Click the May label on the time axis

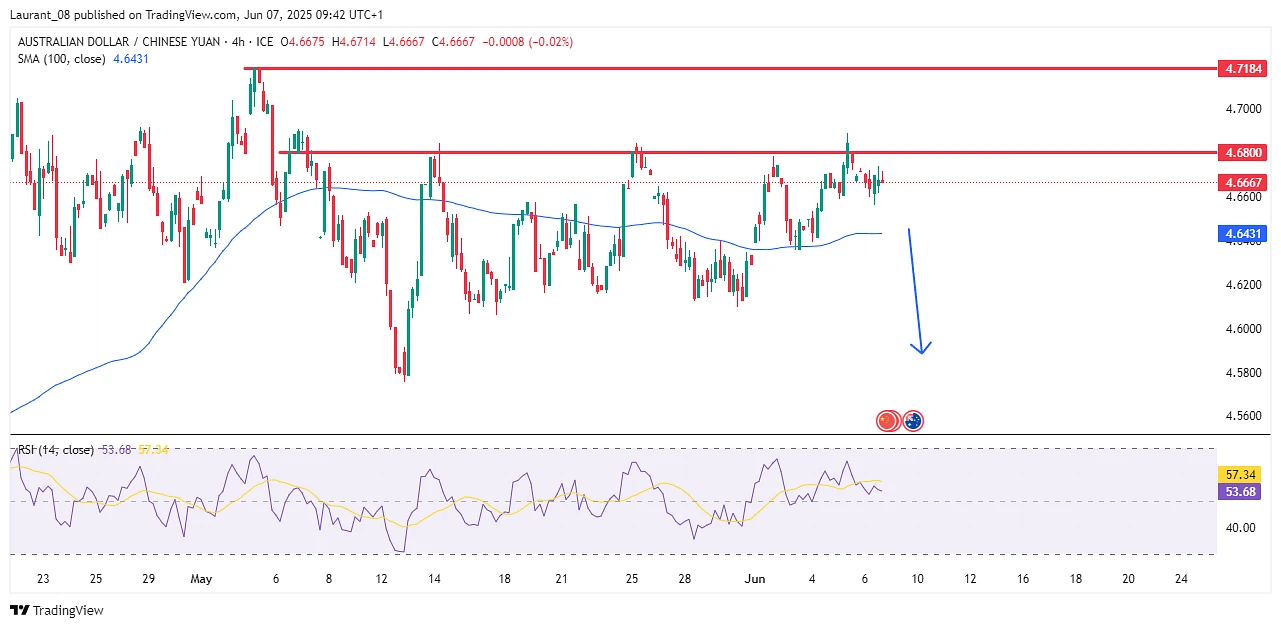(x=201, y=579)
